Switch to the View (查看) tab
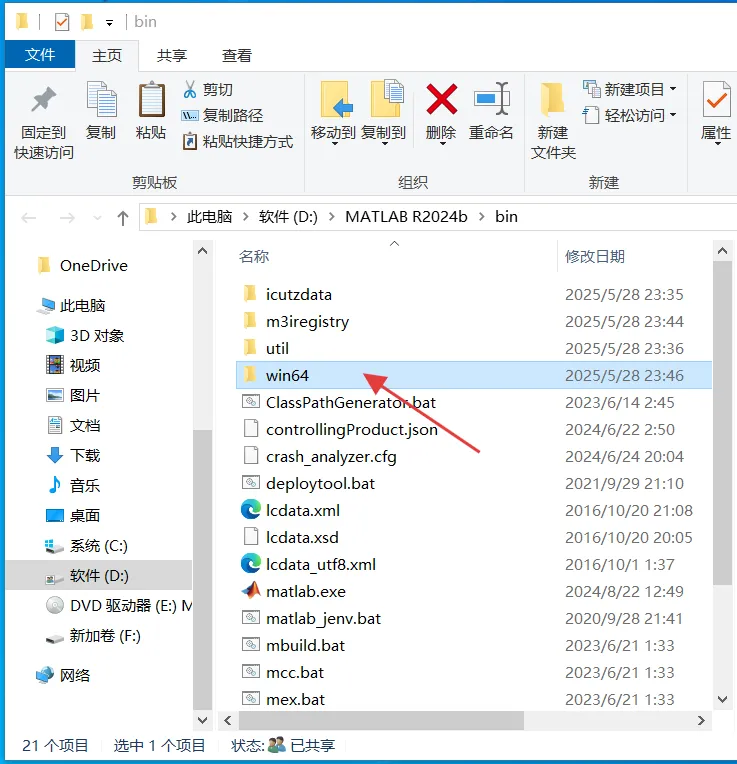737x764 pixels. tap(237, 55)
